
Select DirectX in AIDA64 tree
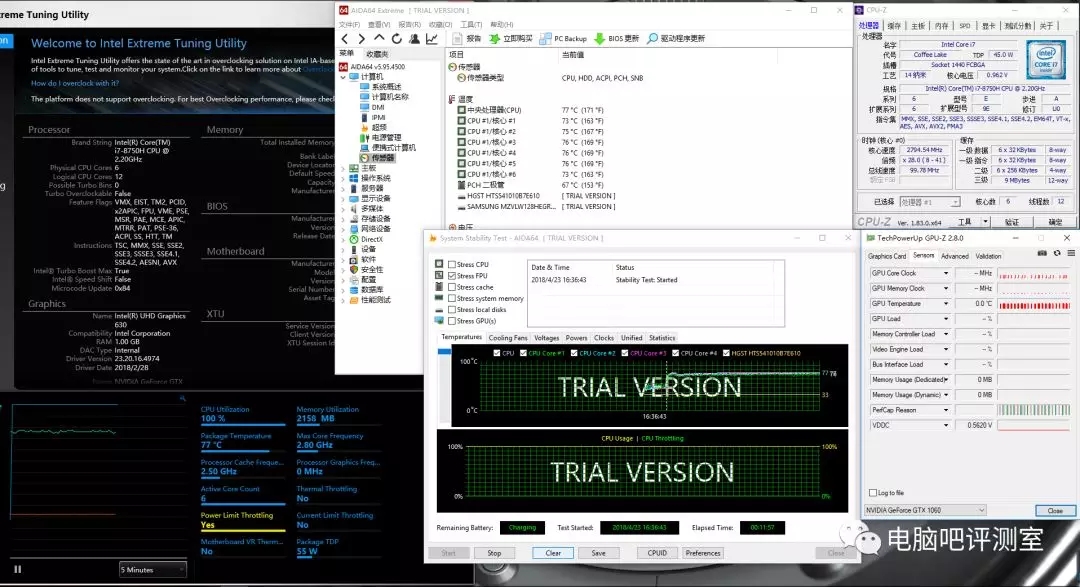[x=371, y=239]
